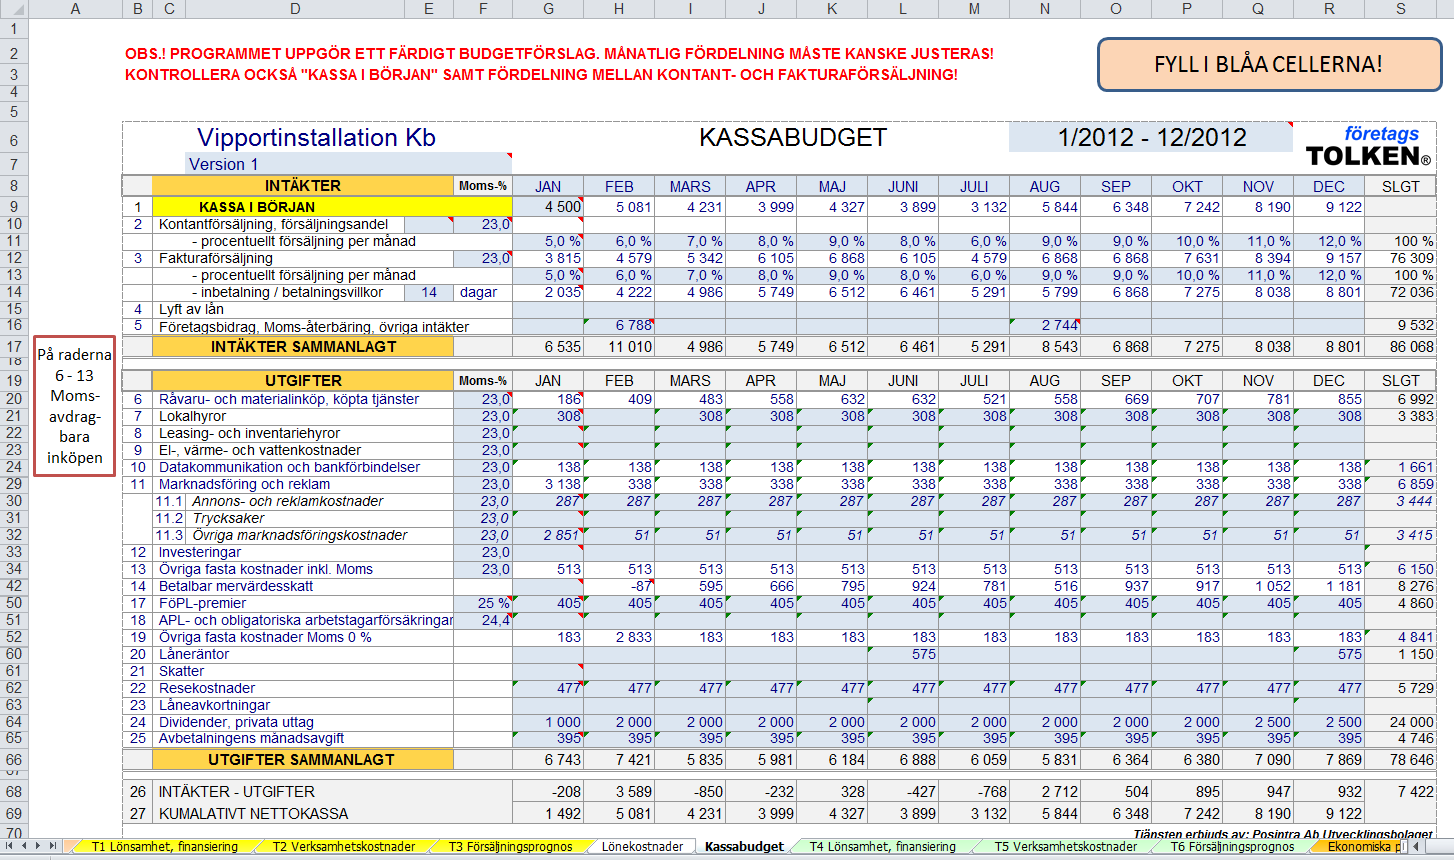Click INTÄKTER SAMMANLAGT total 86 068
The image size is (1454, 860).
pyautogui.click(x=1400, y=346)
